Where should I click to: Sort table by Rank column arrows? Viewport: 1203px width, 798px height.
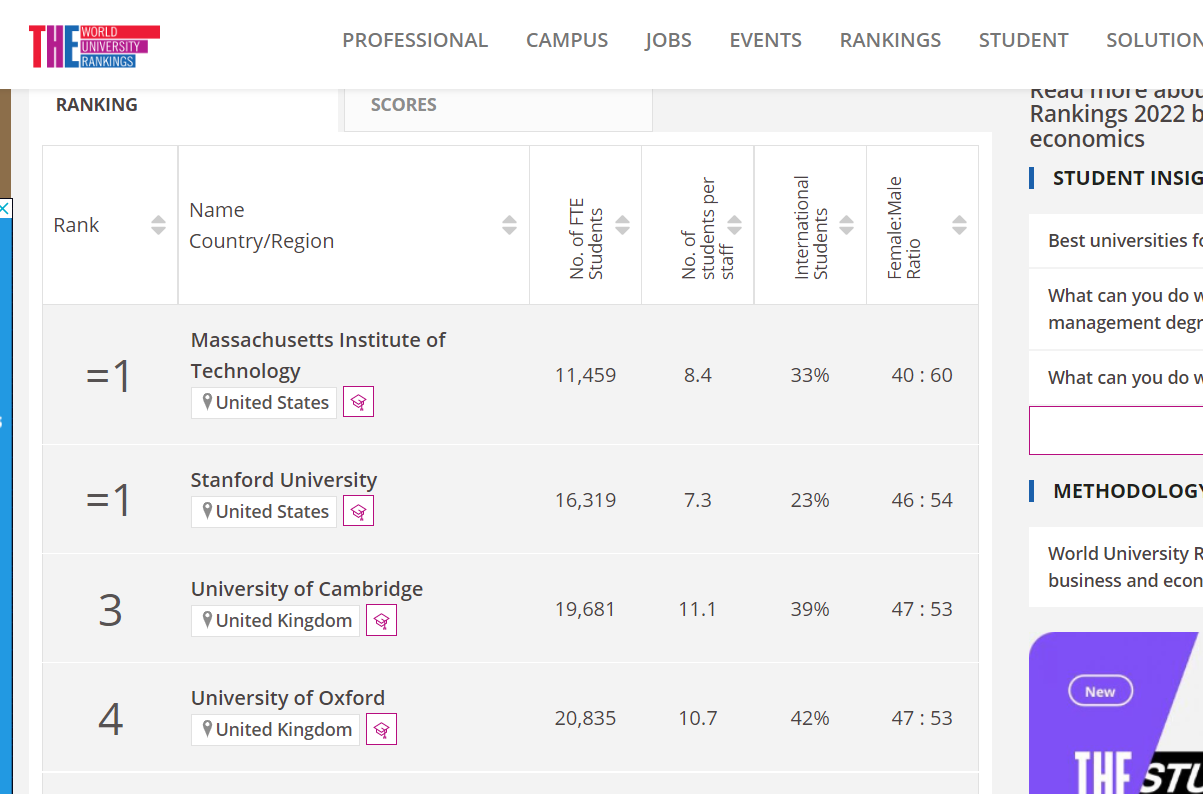click(158, 225)
